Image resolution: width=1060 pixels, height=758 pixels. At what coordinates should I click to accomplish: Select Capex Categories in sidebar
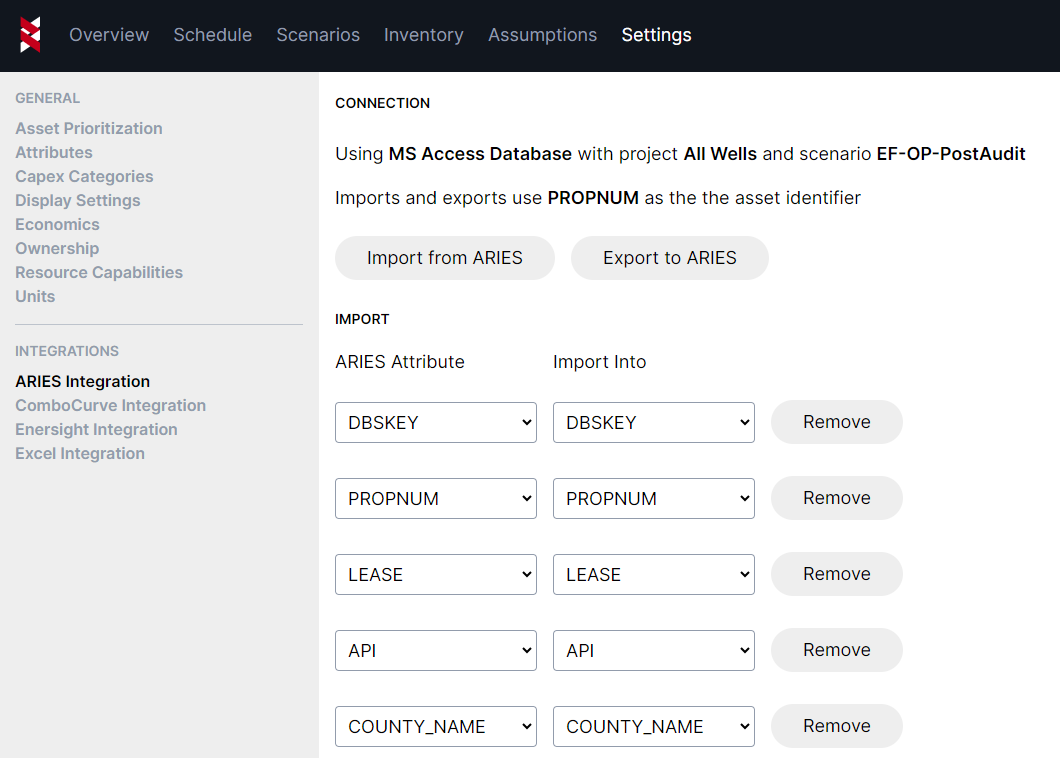(x=84, y=176)
